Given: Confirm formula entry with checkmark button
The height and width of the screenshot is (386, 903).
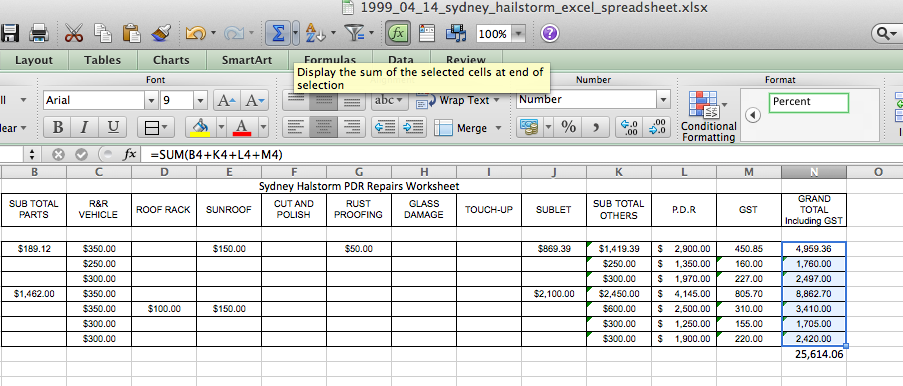Looking at the screenshot, I should [x=81, y=155].
